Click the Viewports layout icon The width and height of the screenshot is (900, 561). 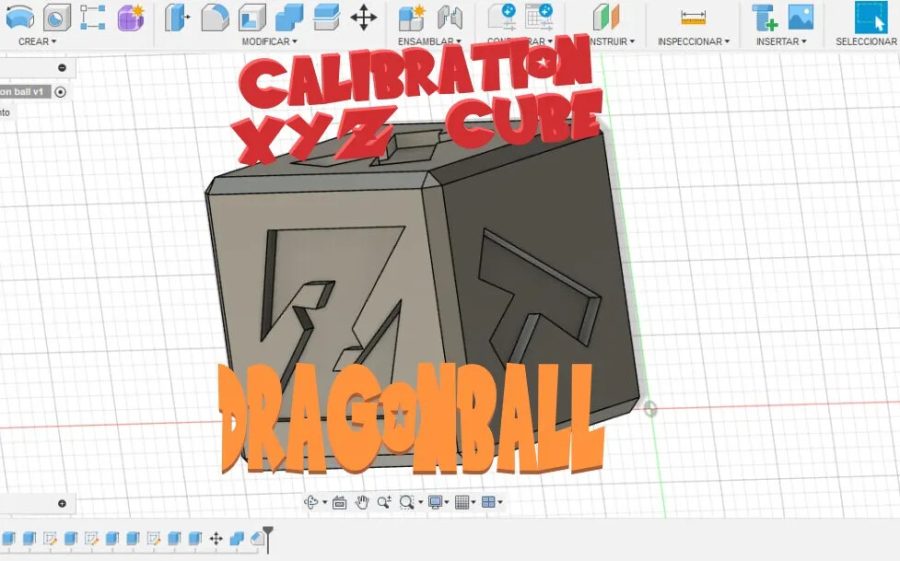point(488,502)
